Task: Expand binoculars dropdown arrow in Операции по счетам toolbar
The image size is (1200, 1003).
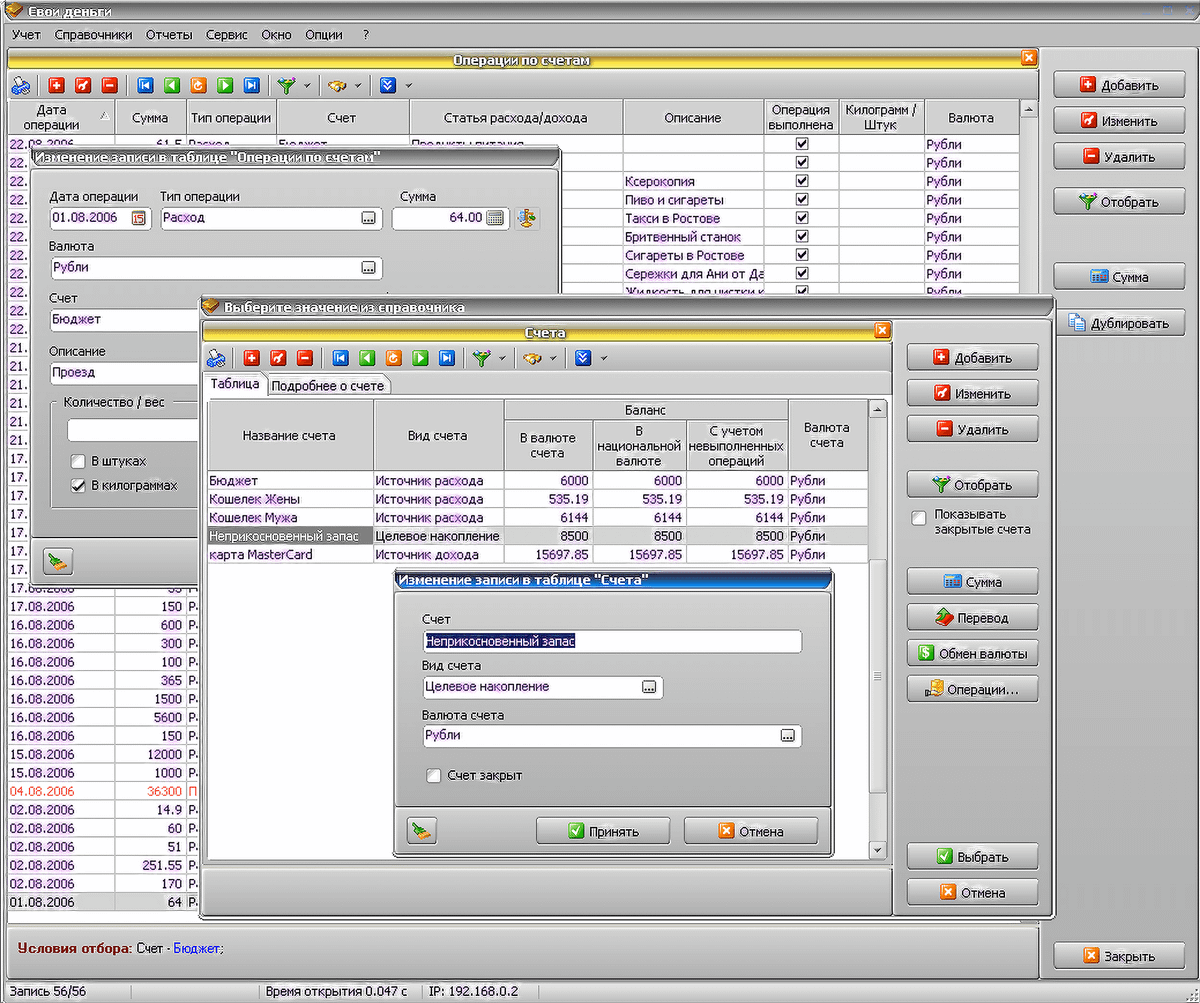Action: [358, 86]
